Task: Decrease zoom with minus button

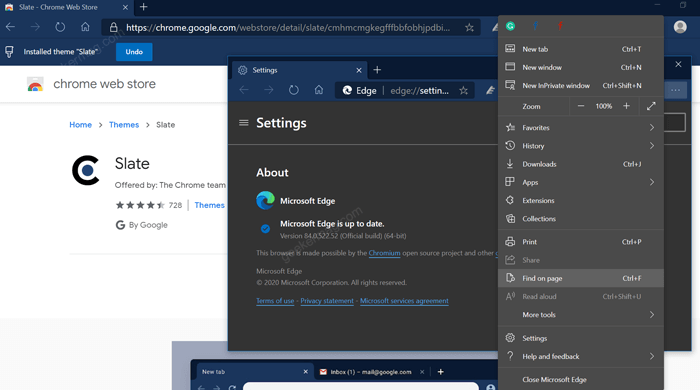Action: click(x=581, y=106)
